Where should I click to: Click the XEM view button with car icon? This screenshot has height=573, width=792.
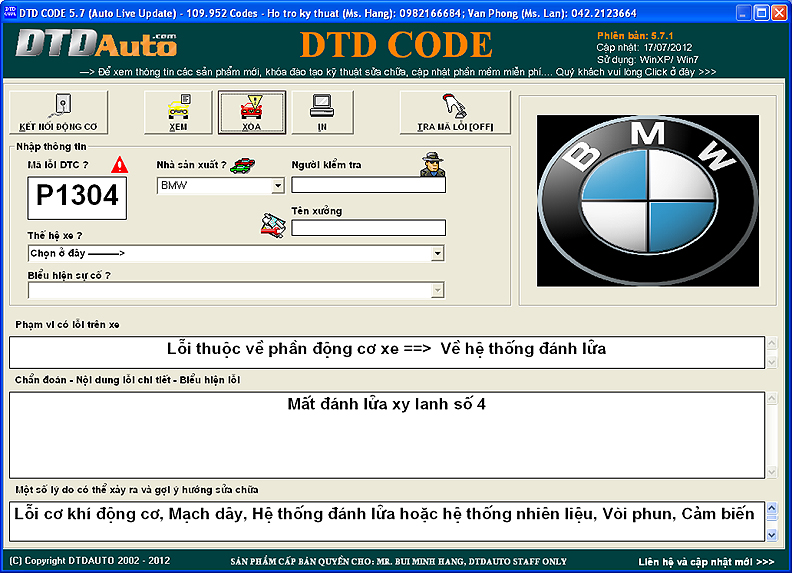(x=178, y=112)
